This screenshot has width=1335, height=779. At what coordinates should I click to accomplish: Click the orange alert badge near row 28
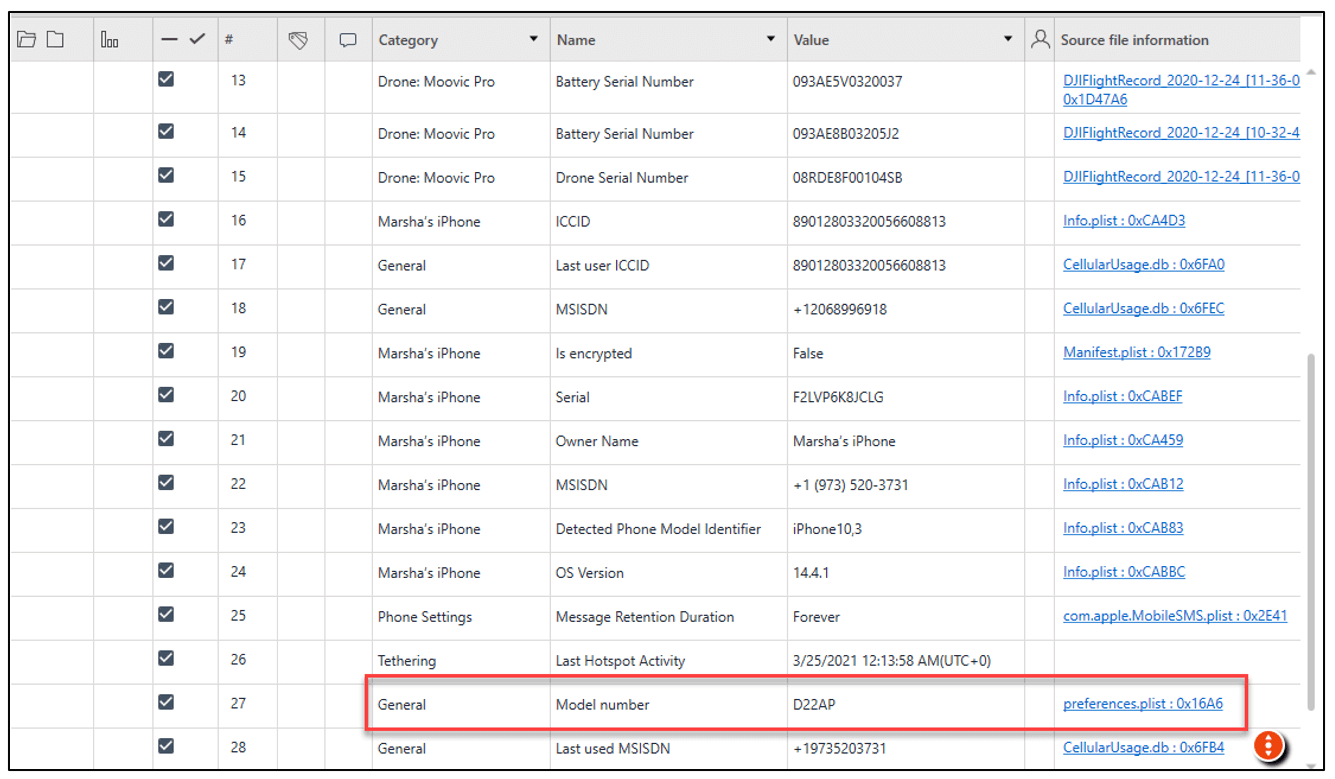(x=1268, y=744)
